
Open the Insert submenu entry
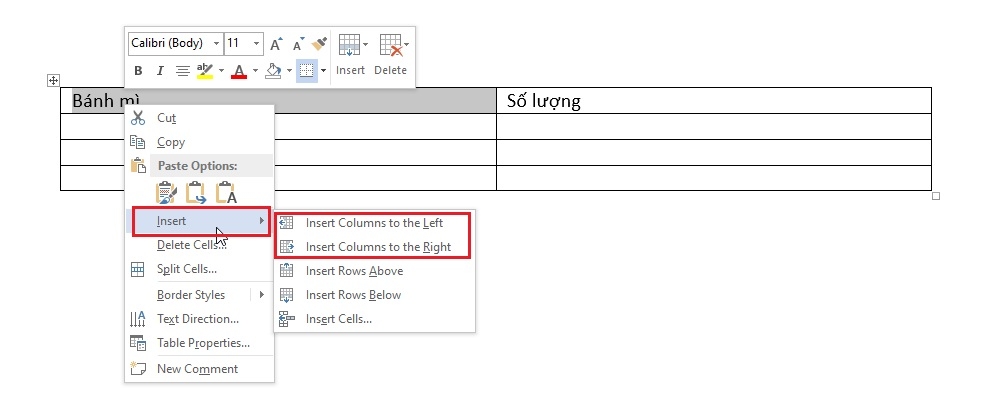pyautogui.click(x=201, y=221)
